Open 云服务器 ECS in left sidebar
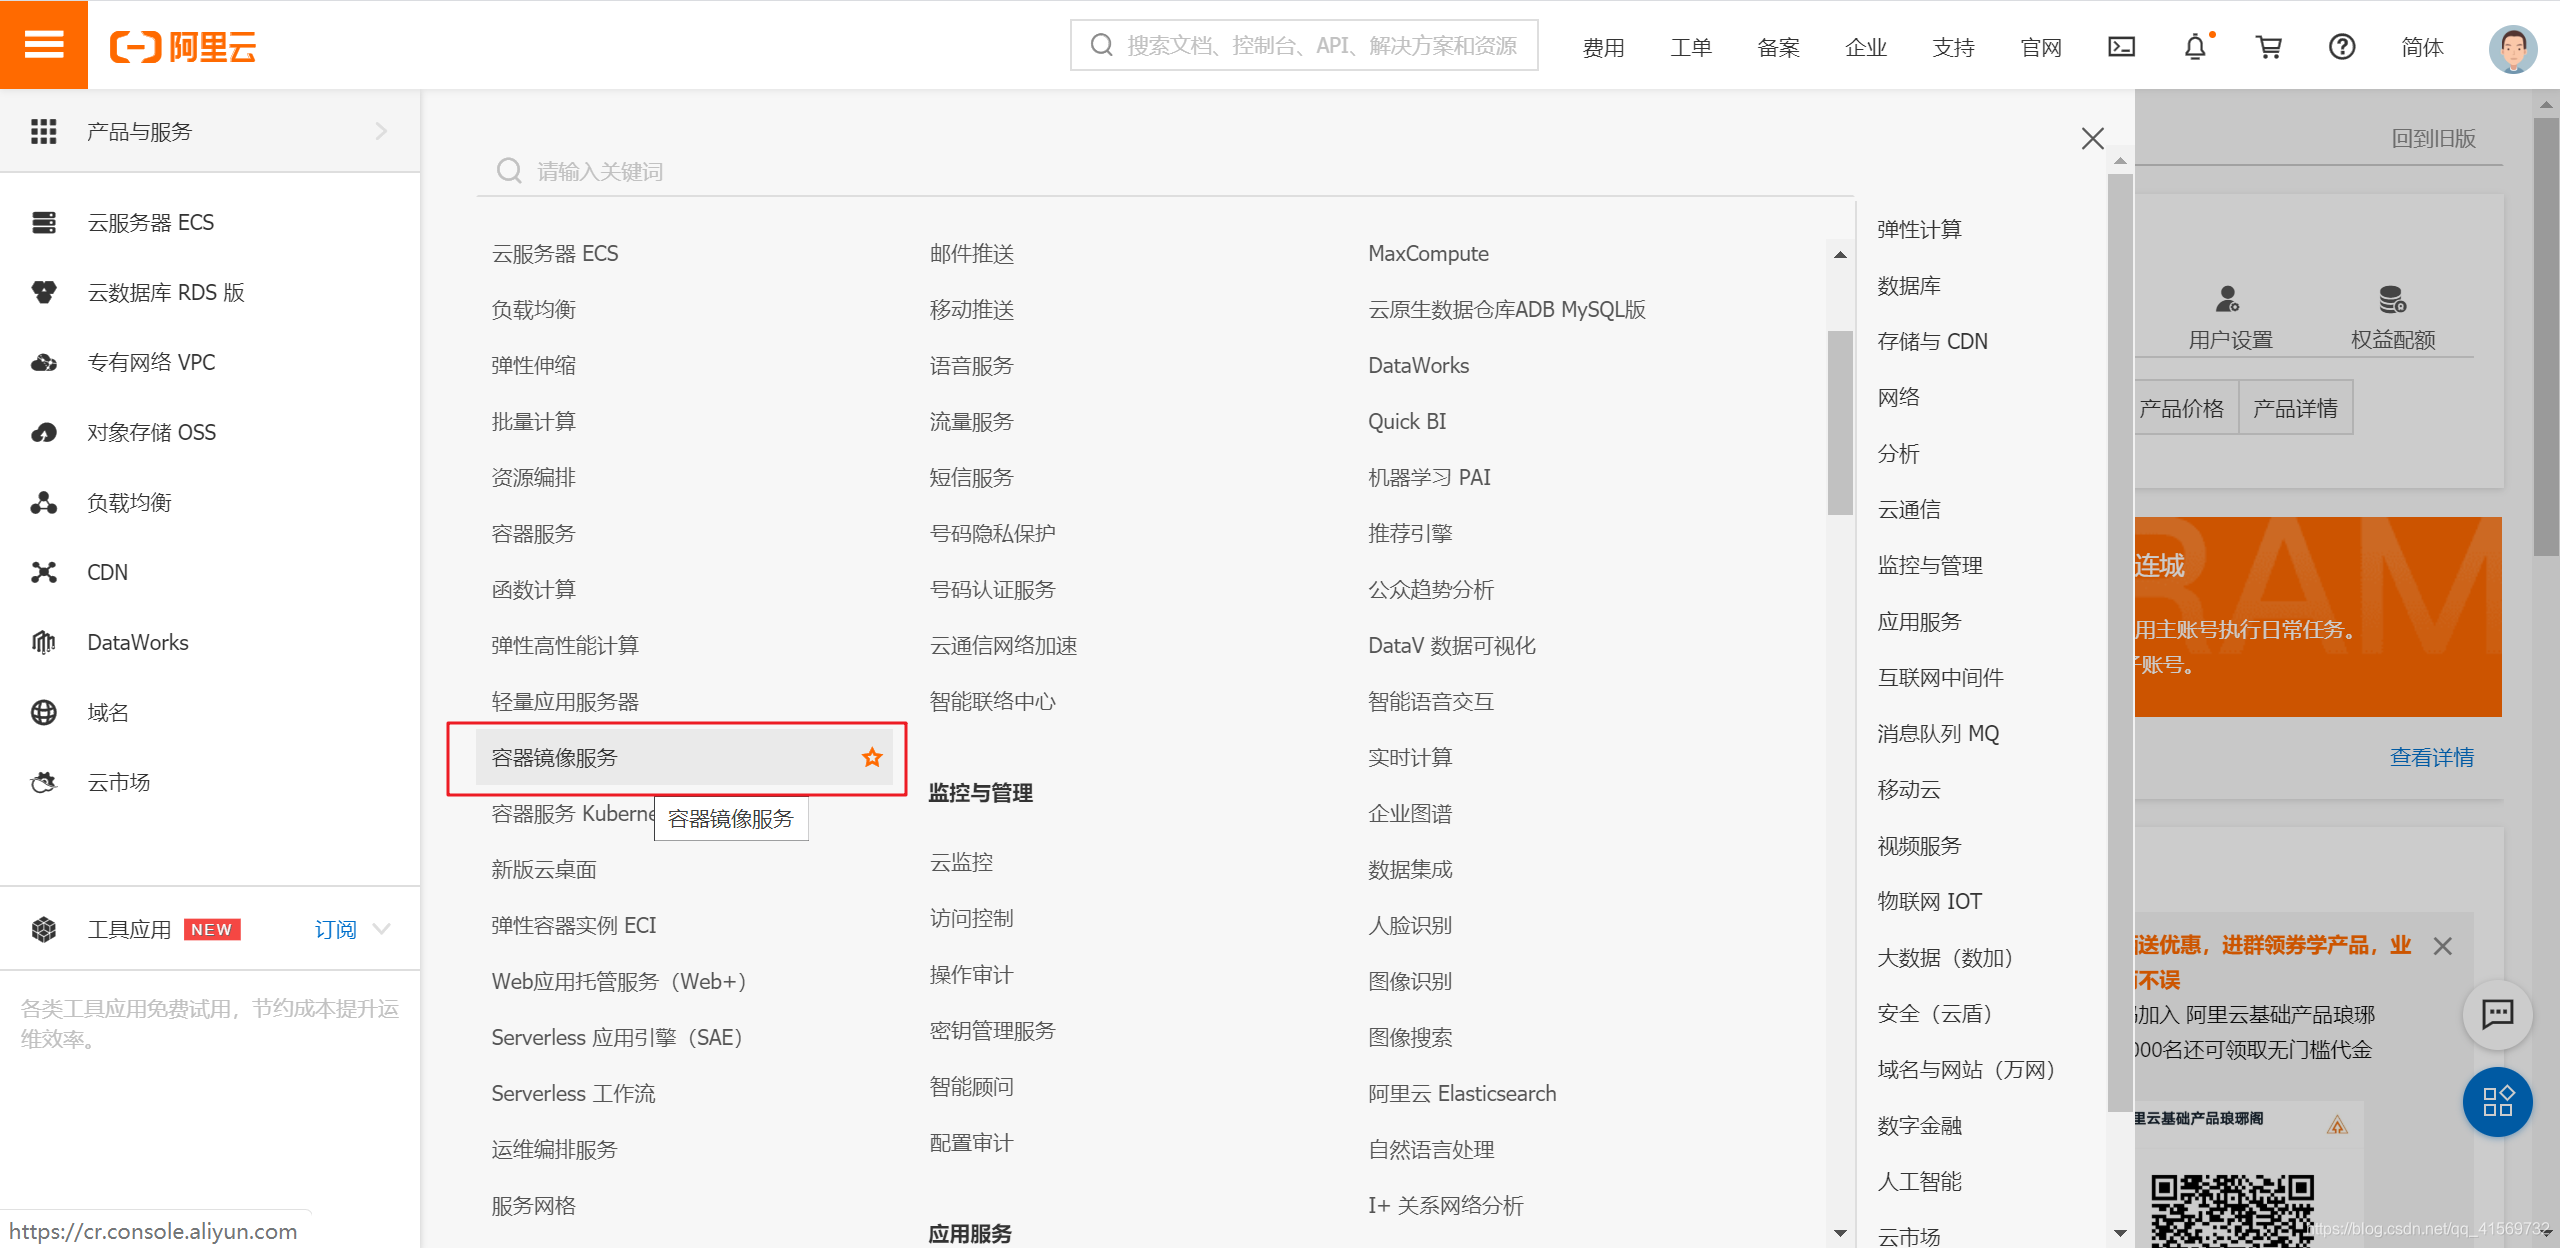Viewport: 2560px width, 1248px height. pyautogui.click(x=150, y=222)
